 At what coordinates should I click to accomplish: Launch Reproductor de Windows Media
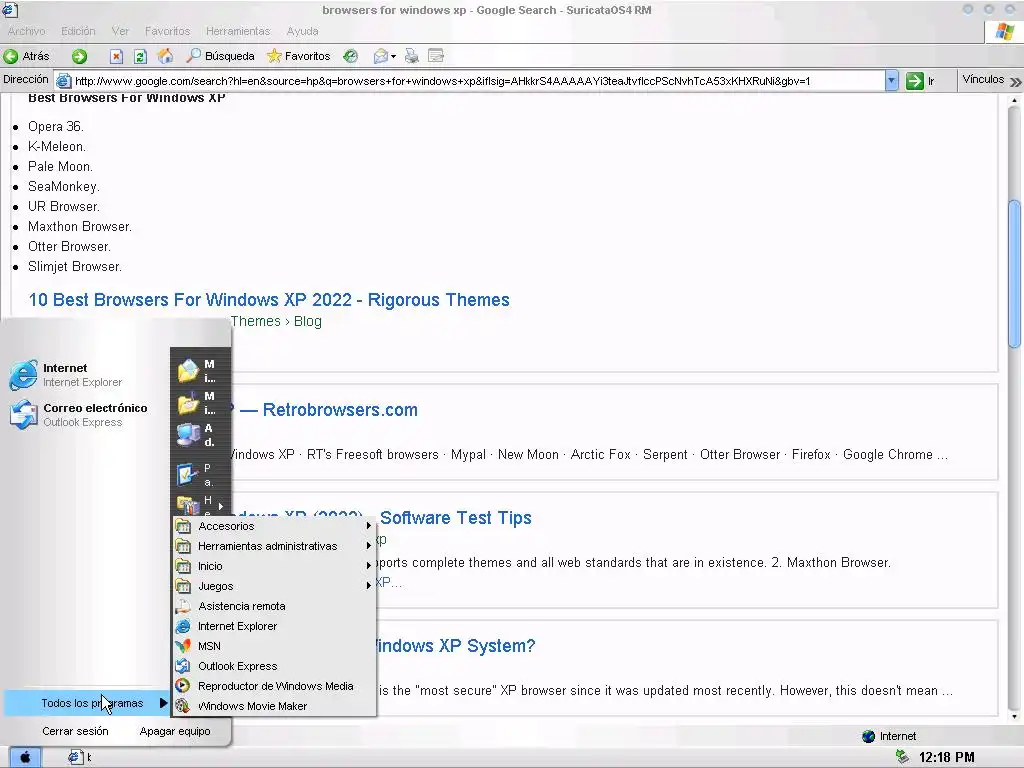(x=274, y=686)
